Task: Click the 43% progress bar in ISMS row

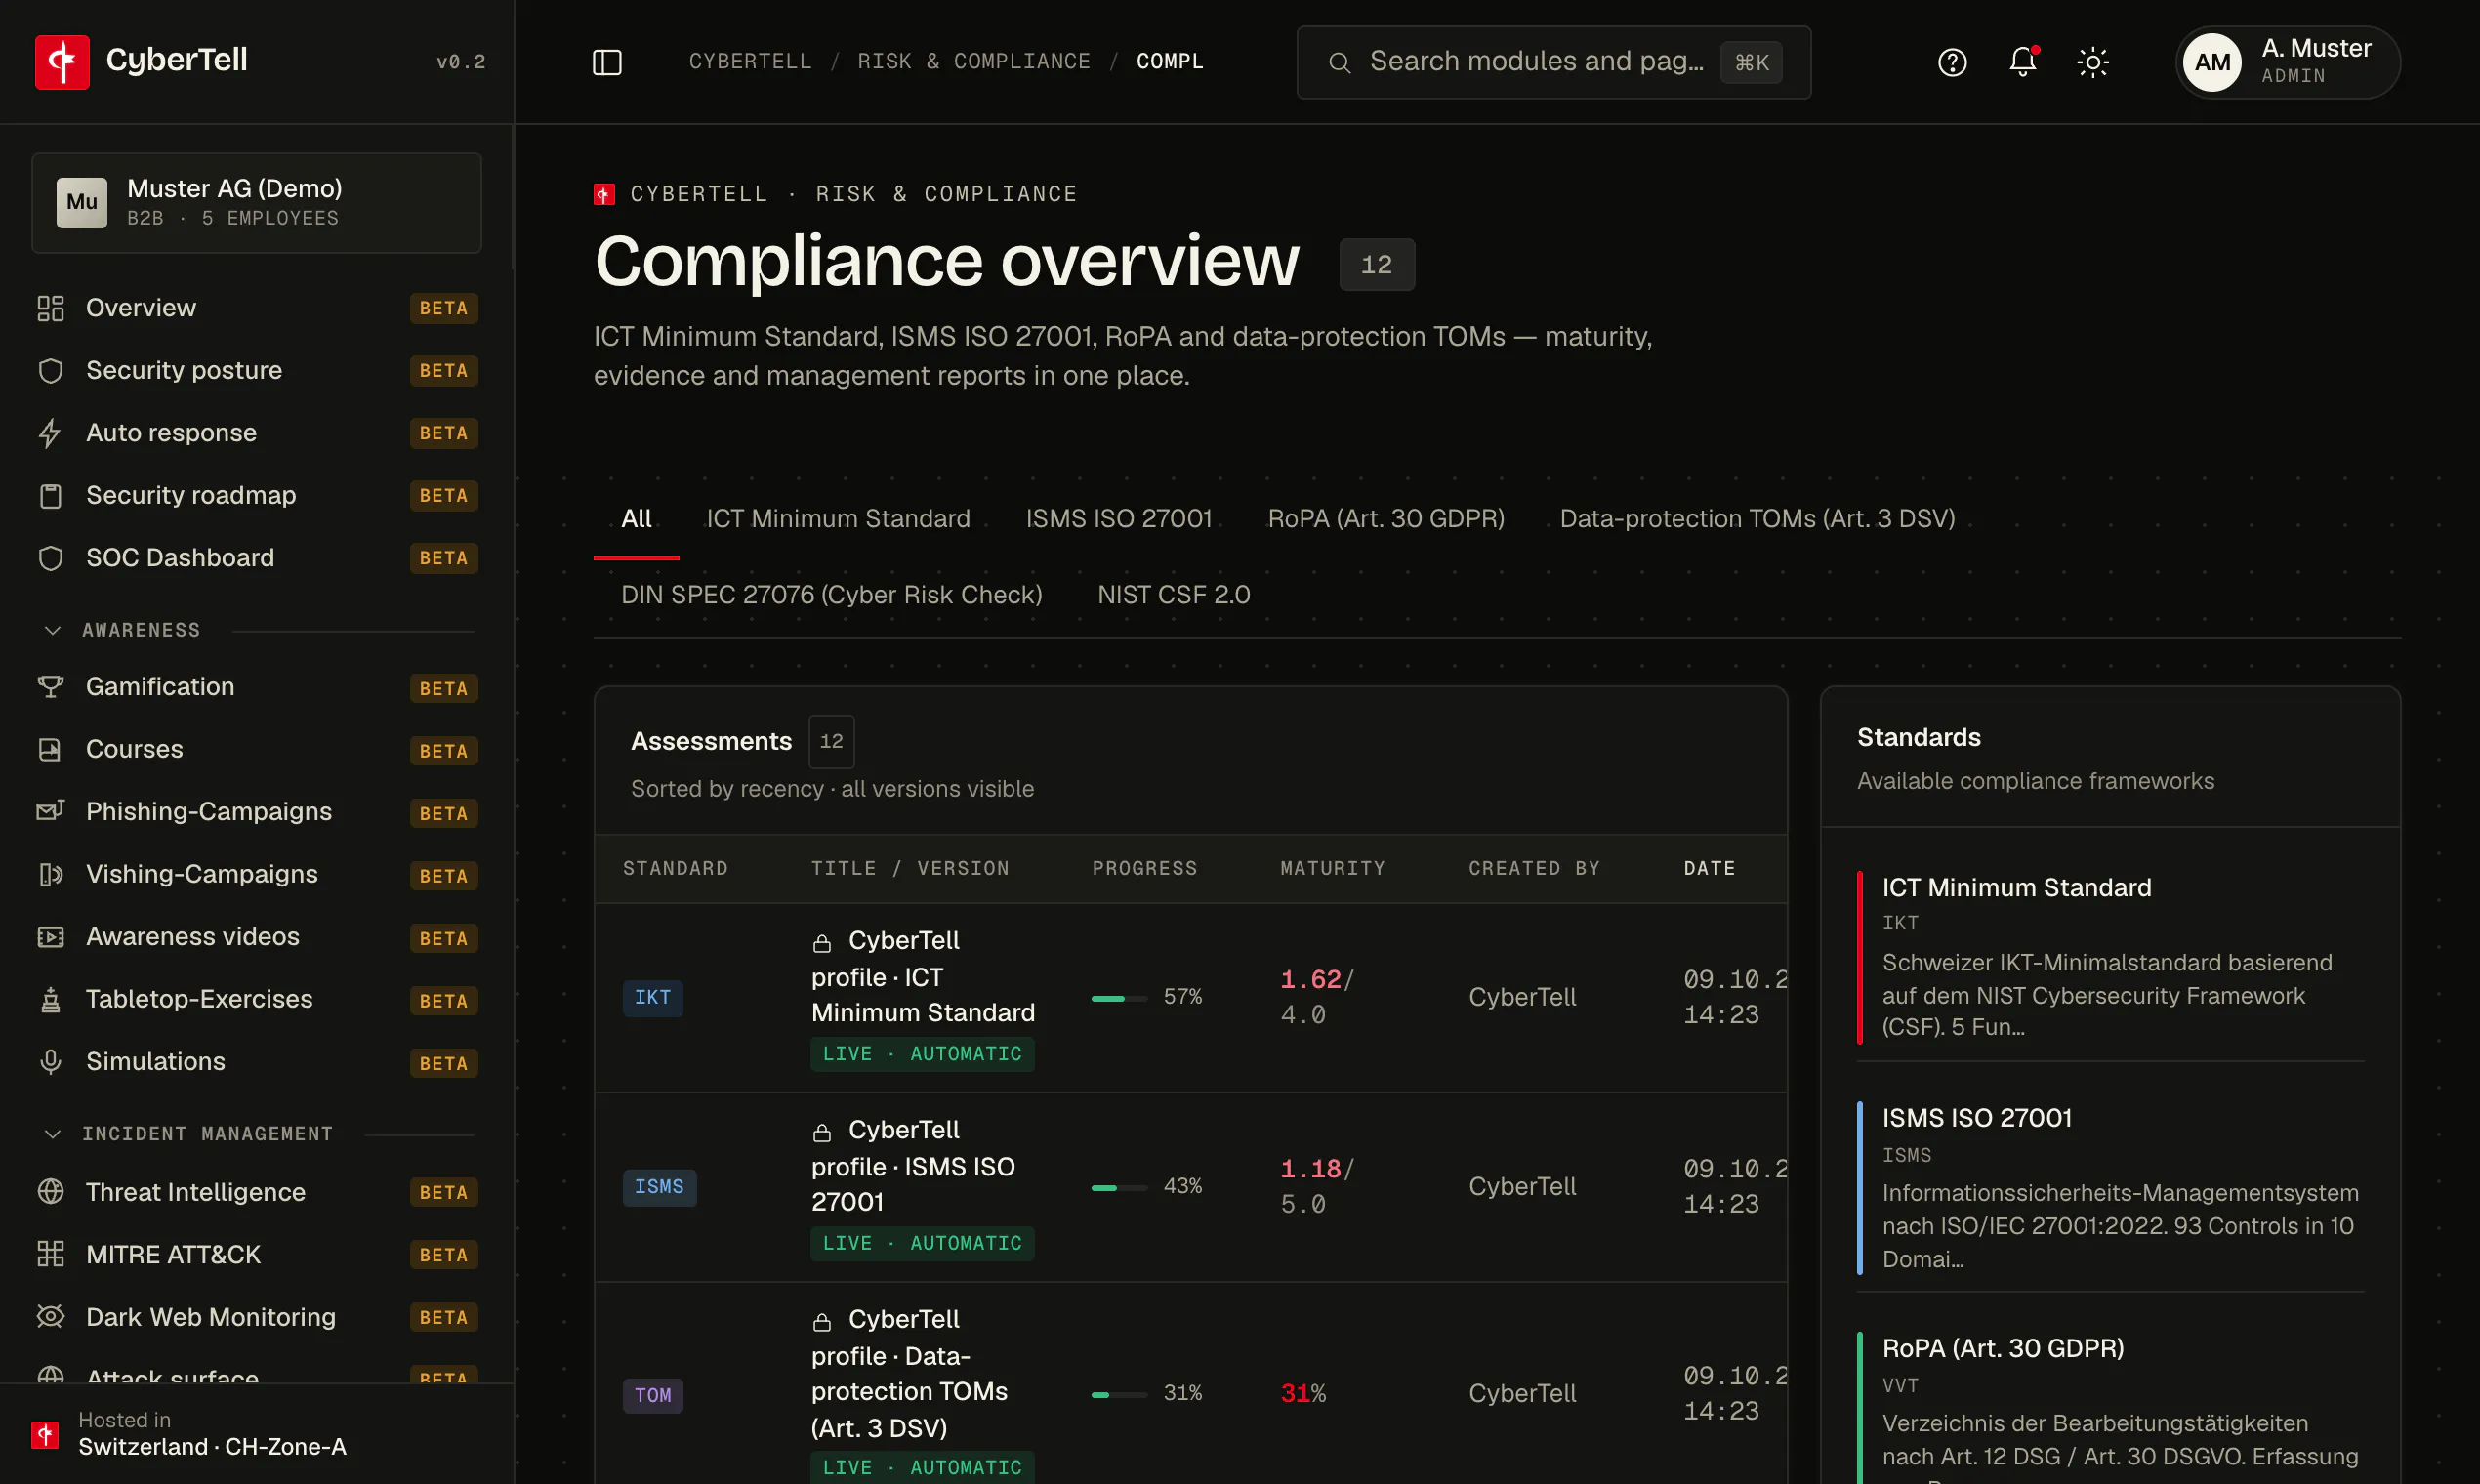Action: 1119,1188
